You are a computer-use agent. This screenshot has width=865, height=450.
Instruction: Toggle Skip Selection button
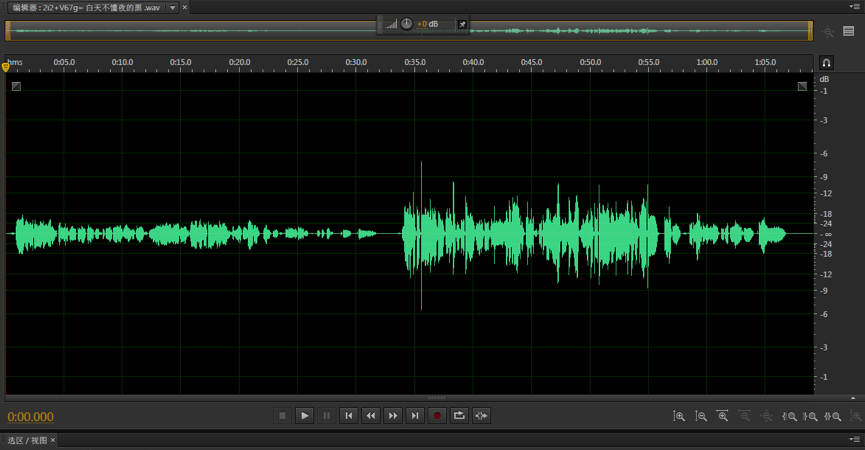tap(481, 416)
